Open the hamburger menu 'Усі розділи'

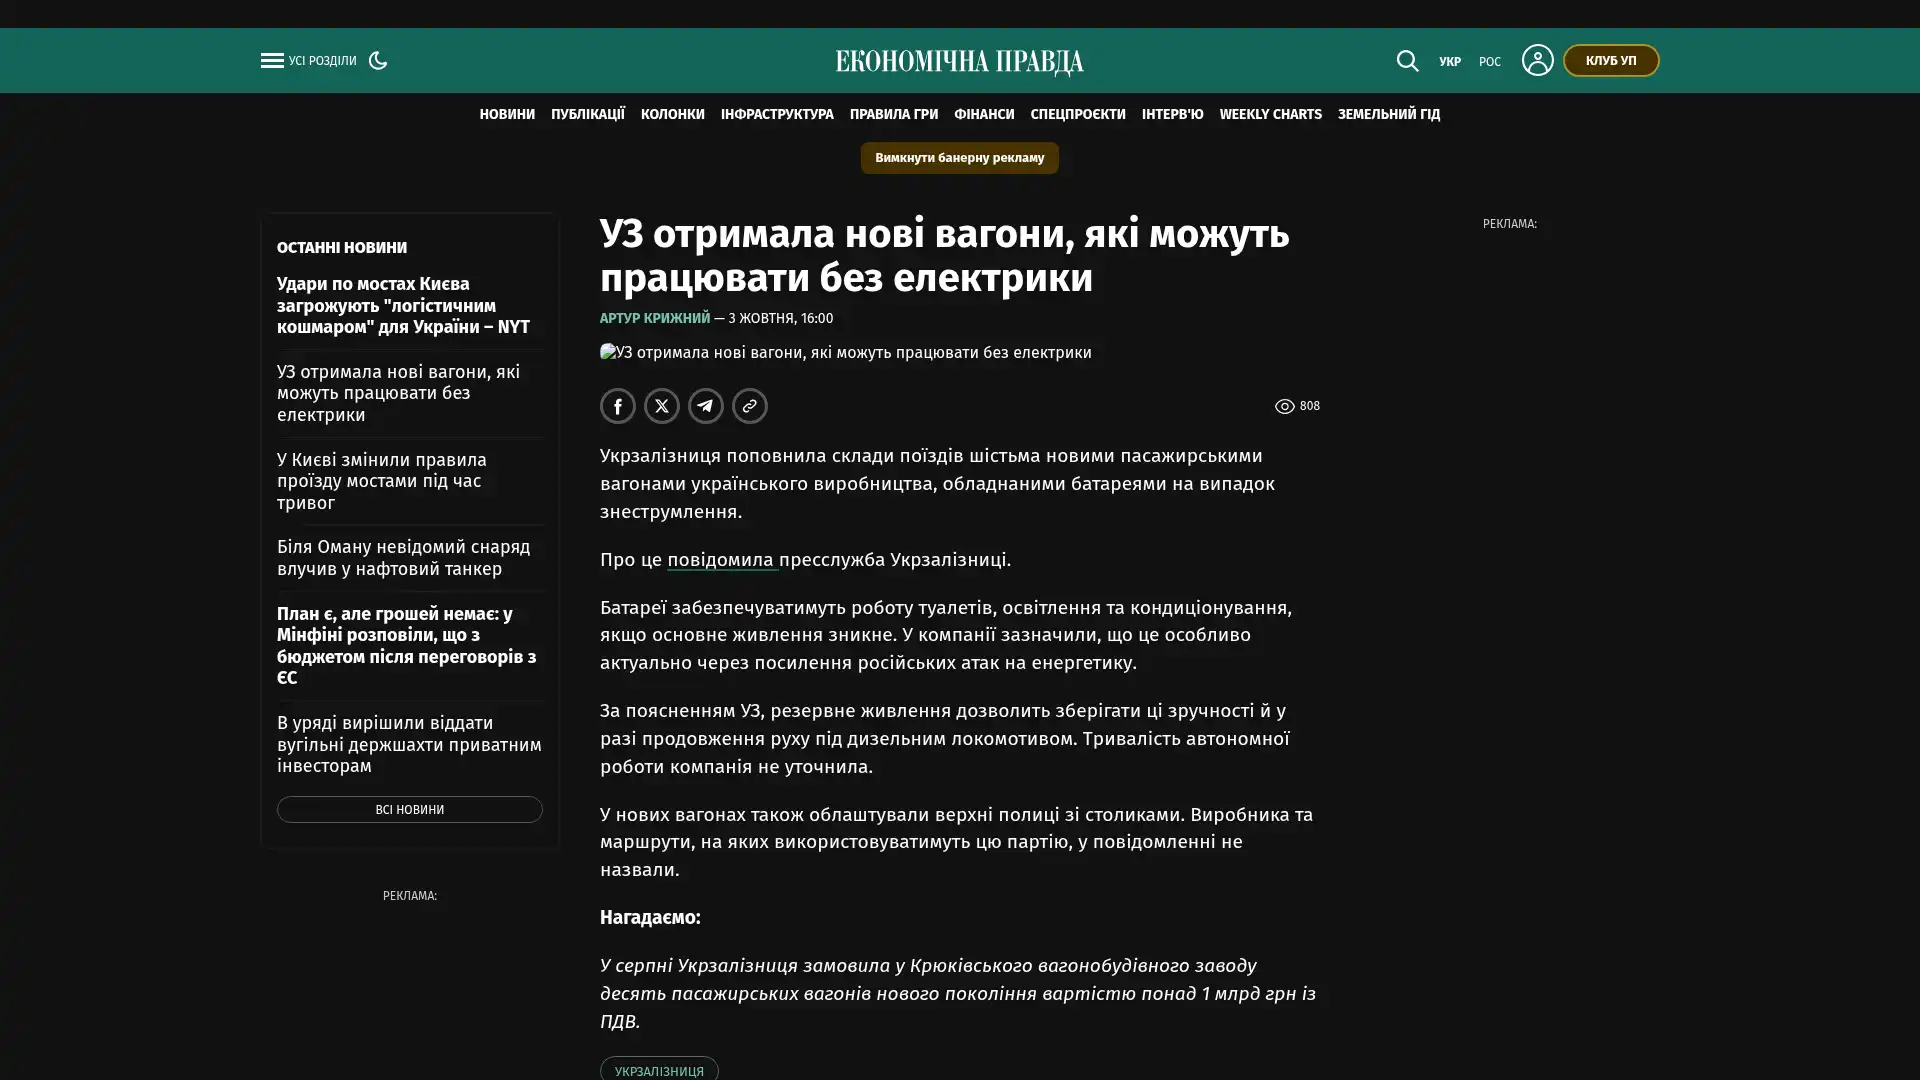coord(308,61)
